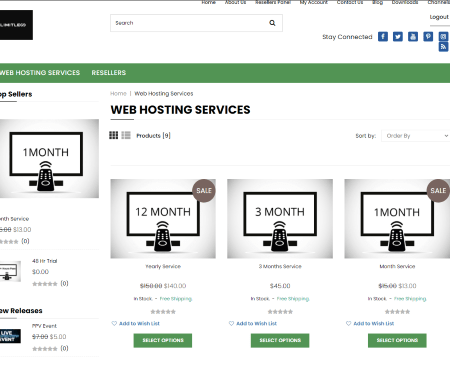Click the search magnifier icon
Image resolution: width=450 pixels, height=366 pixels.
click(x=272, y=23)
